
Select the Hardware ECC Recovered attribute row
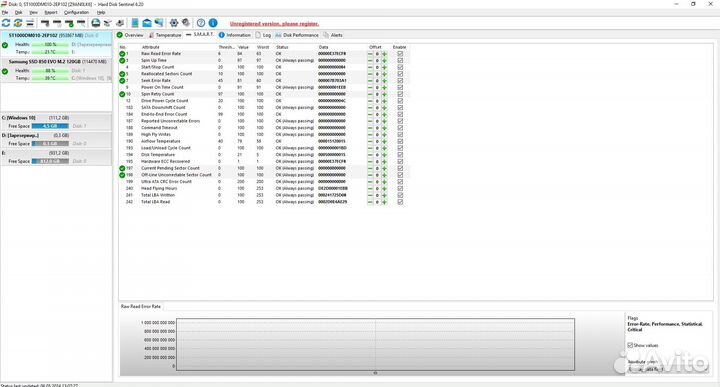point(264,162)
